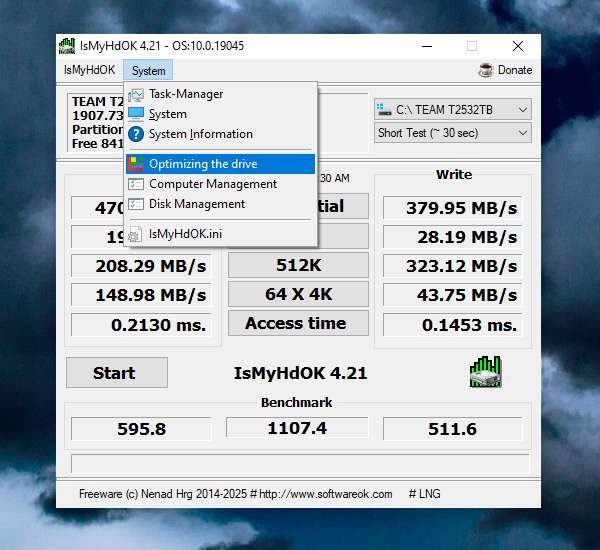This screenshot has height=550, width=600.
Task: Click the Disk Management checklist icon
Action: (136, 204)
